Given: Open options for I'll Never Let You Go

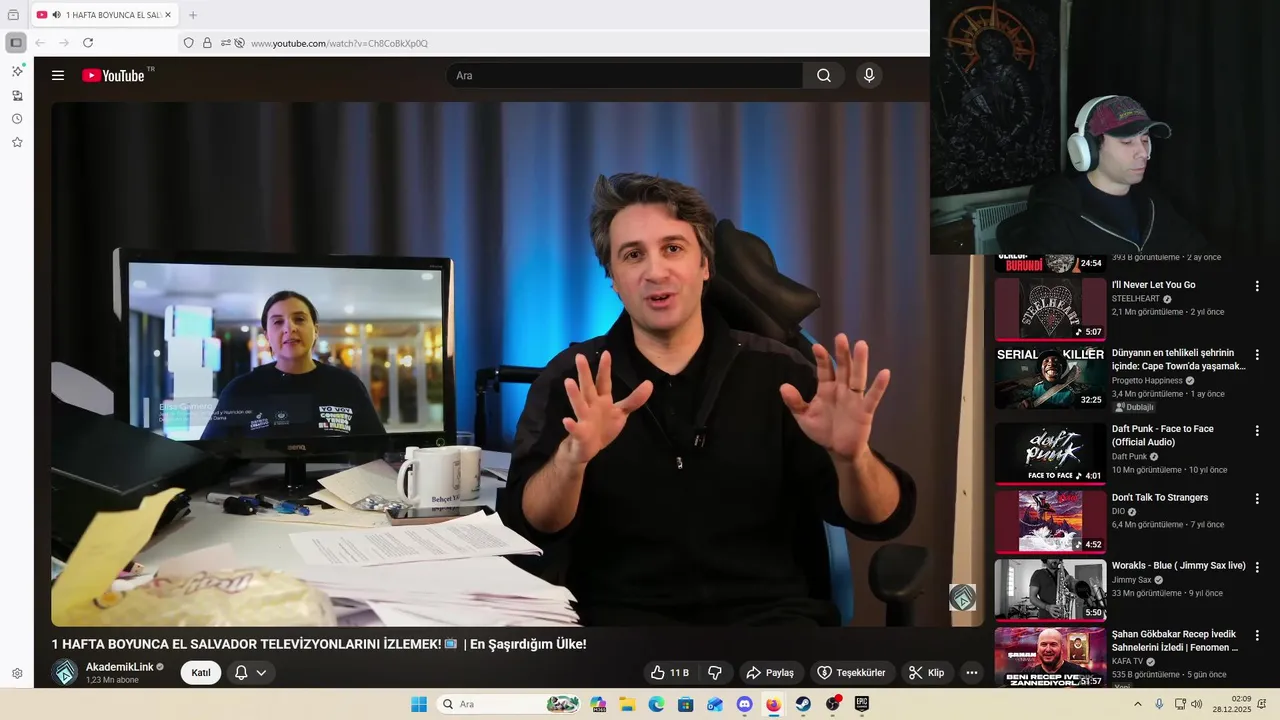Looking at the screenshot, I should (1257, 286).
